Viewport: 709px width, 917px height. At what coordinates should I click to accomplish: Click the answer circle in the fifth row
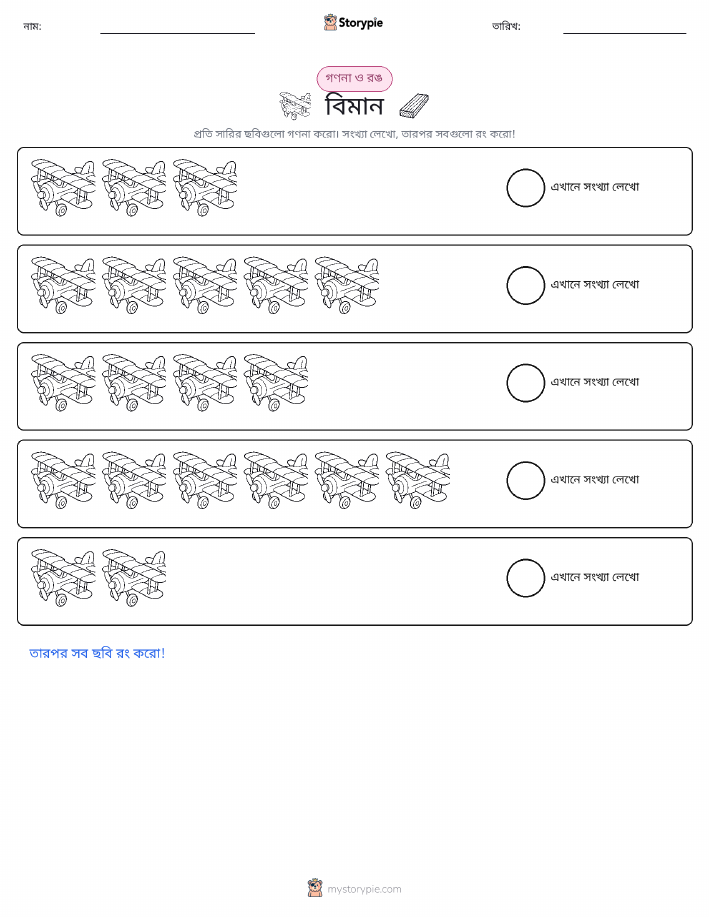pos(525,578)
